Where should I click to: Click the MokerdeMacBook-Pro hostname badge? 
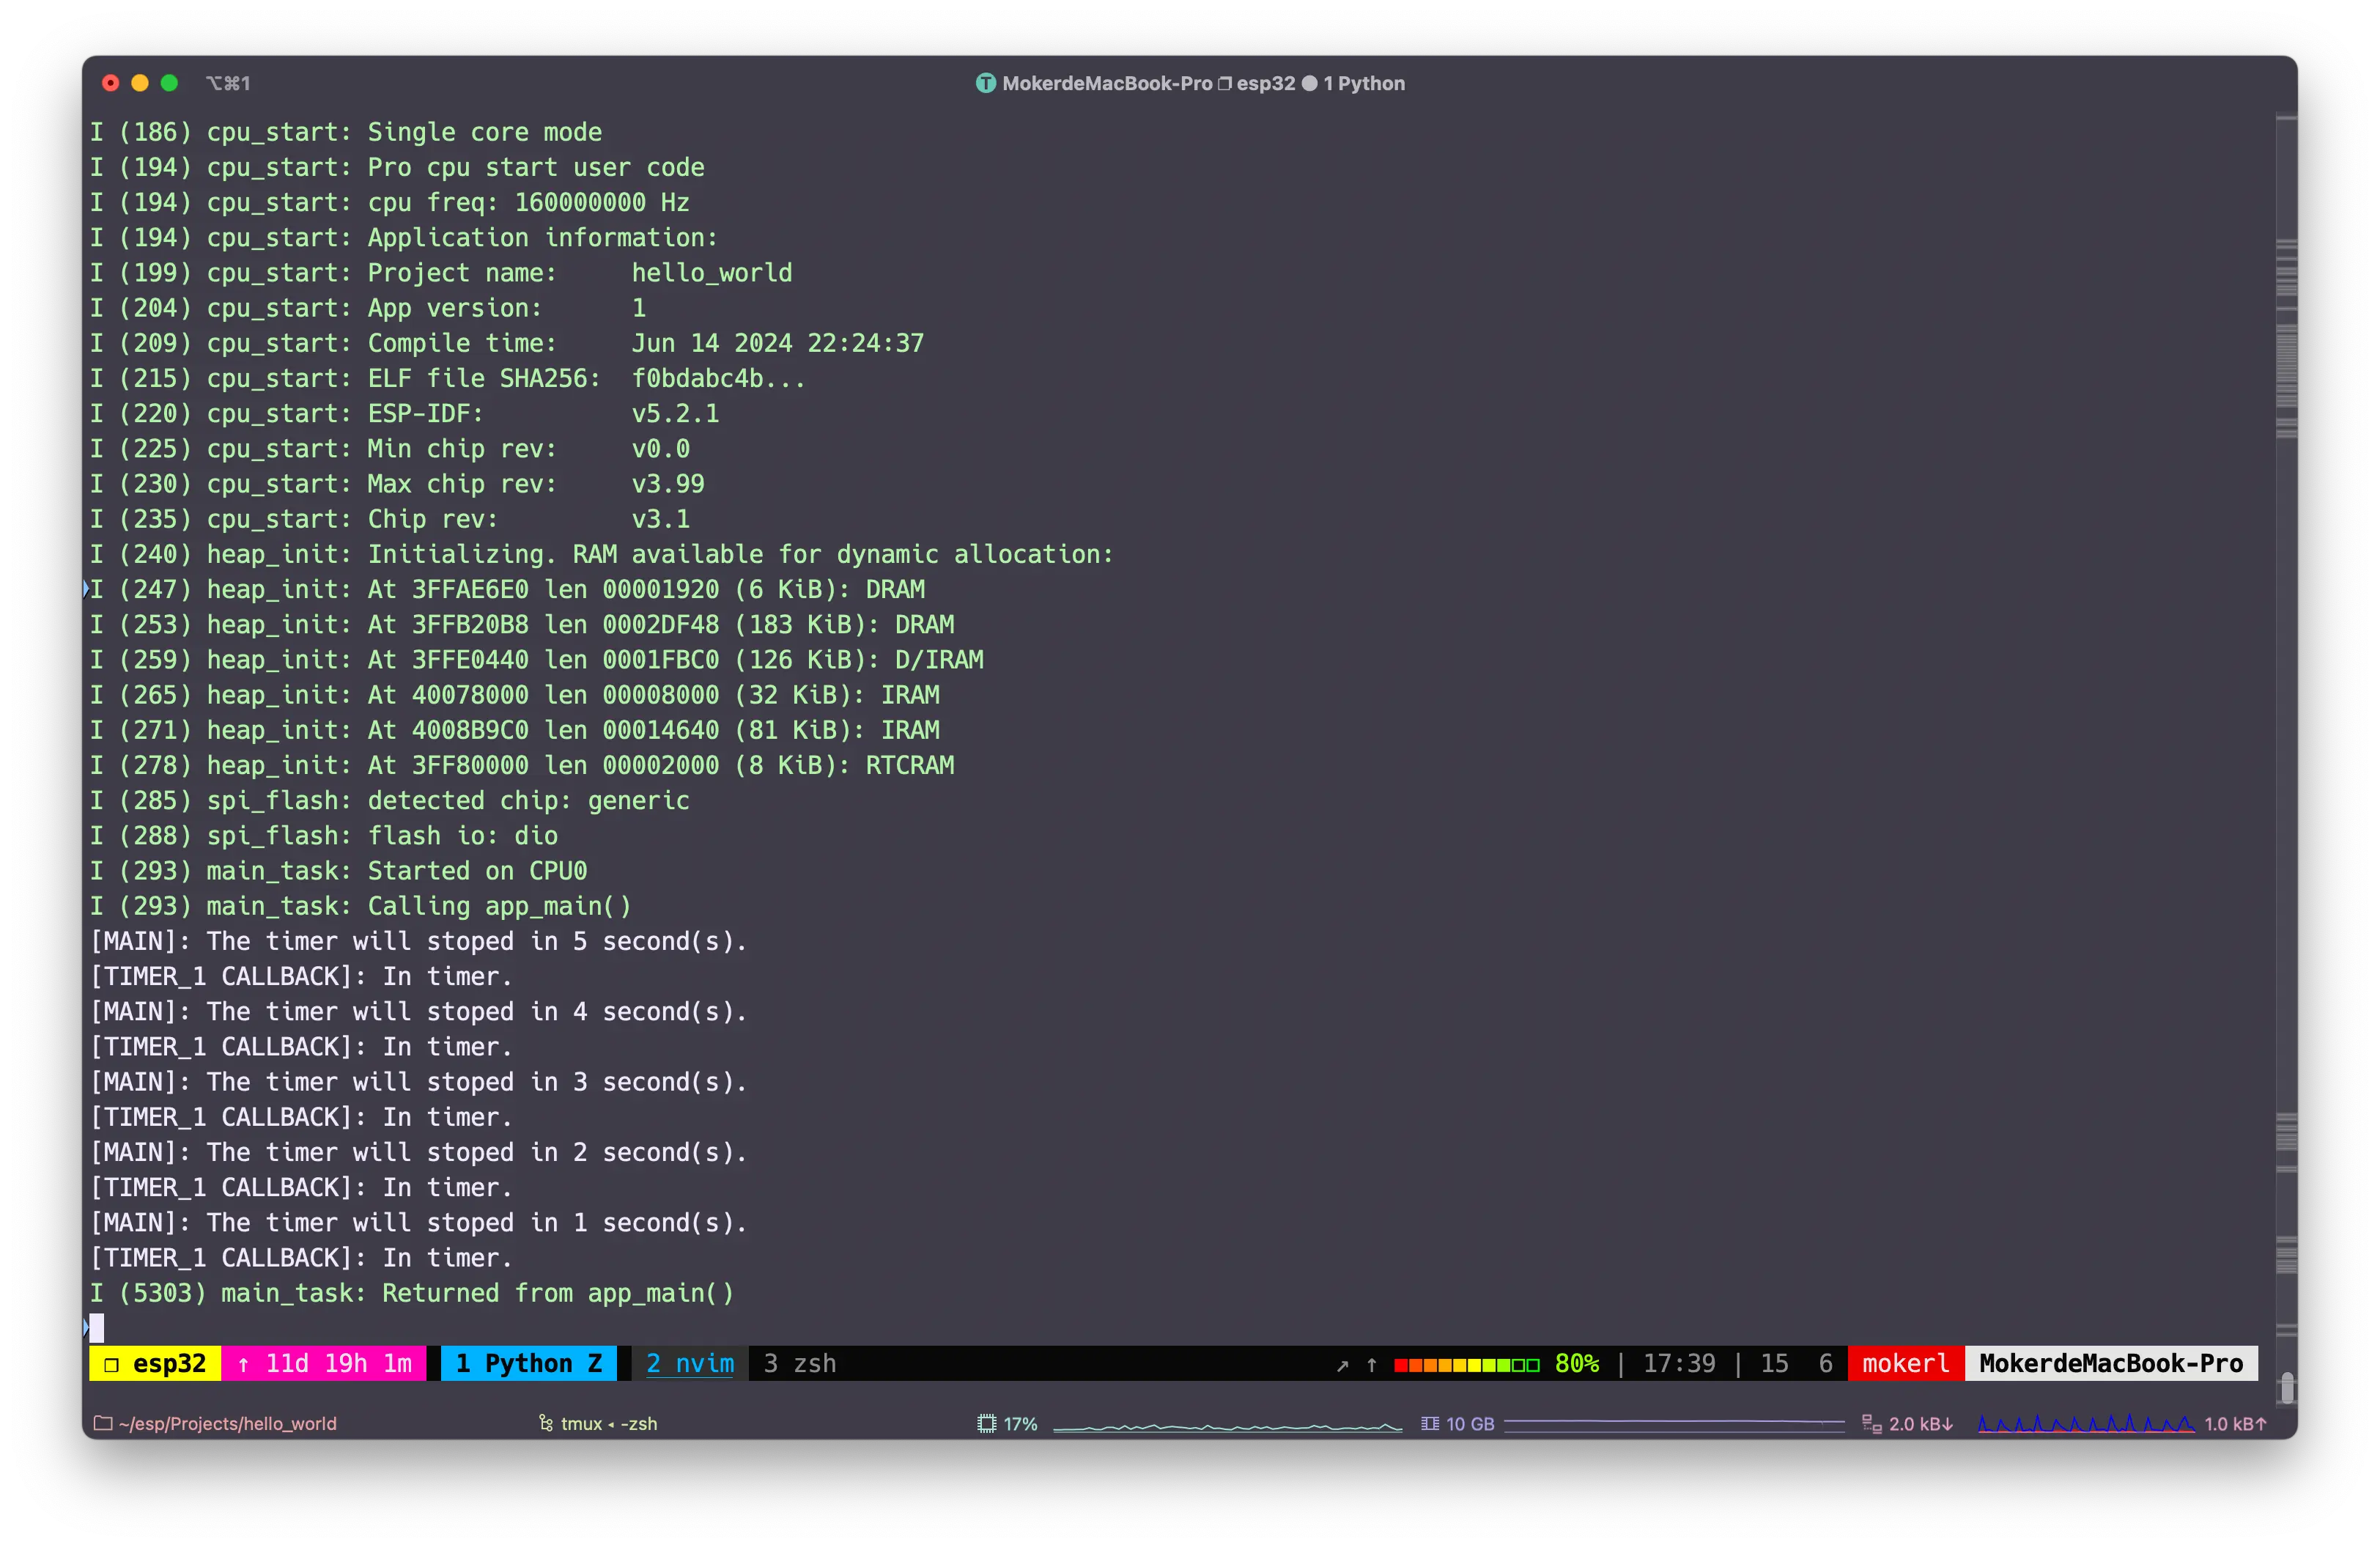pos(2111,1363)
